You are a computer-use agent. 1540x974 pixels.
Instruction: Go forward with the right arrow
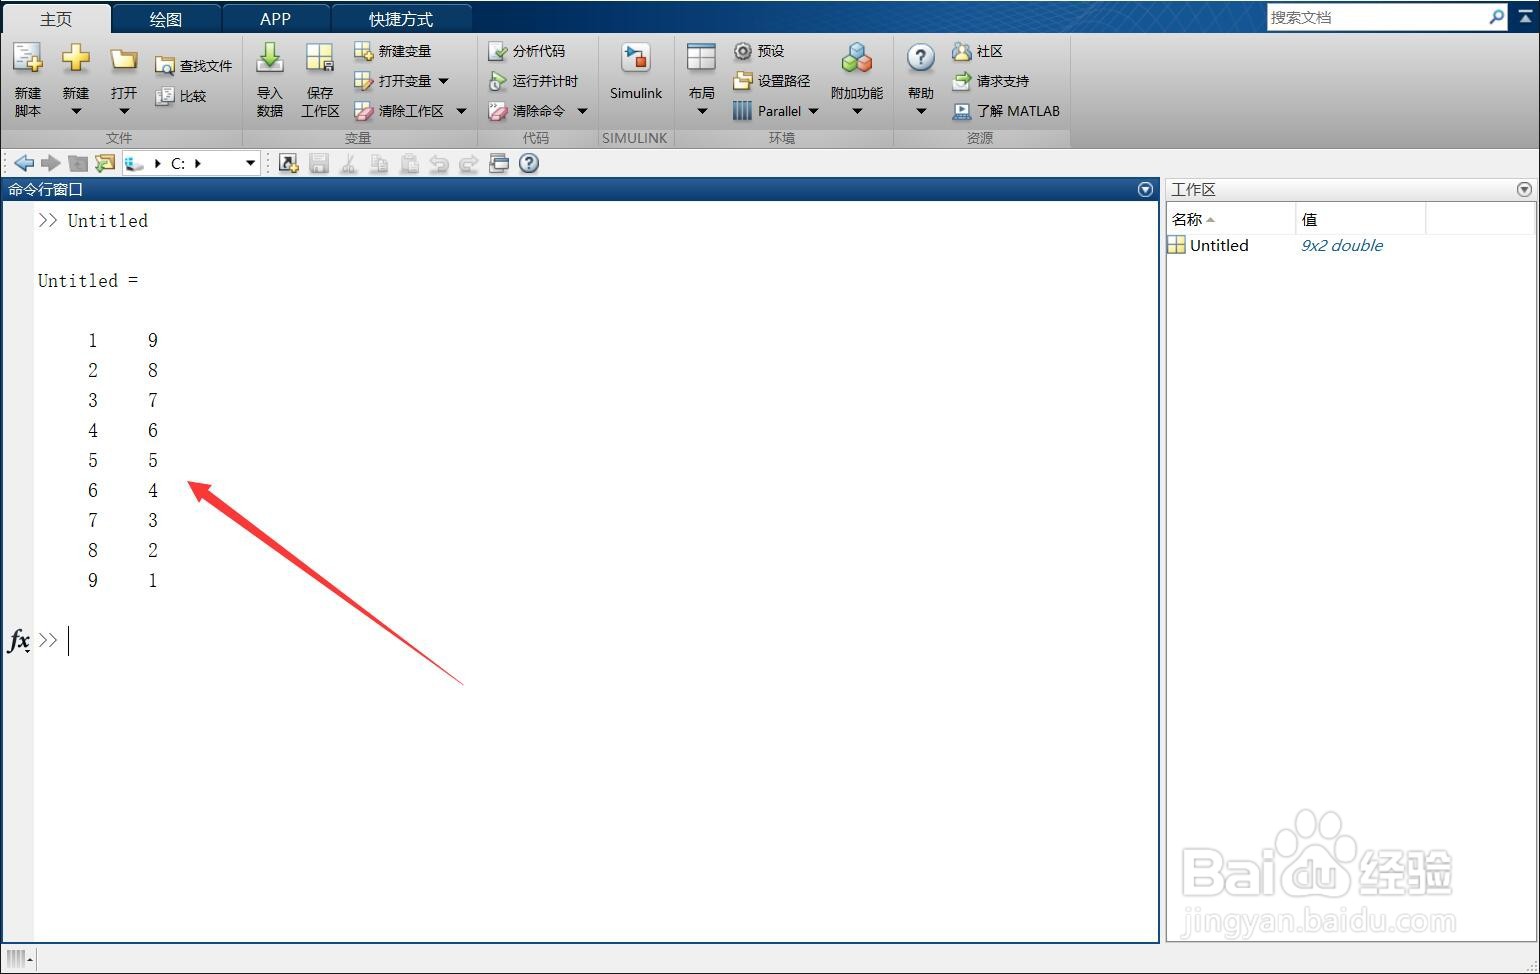(x=50, y=163)
